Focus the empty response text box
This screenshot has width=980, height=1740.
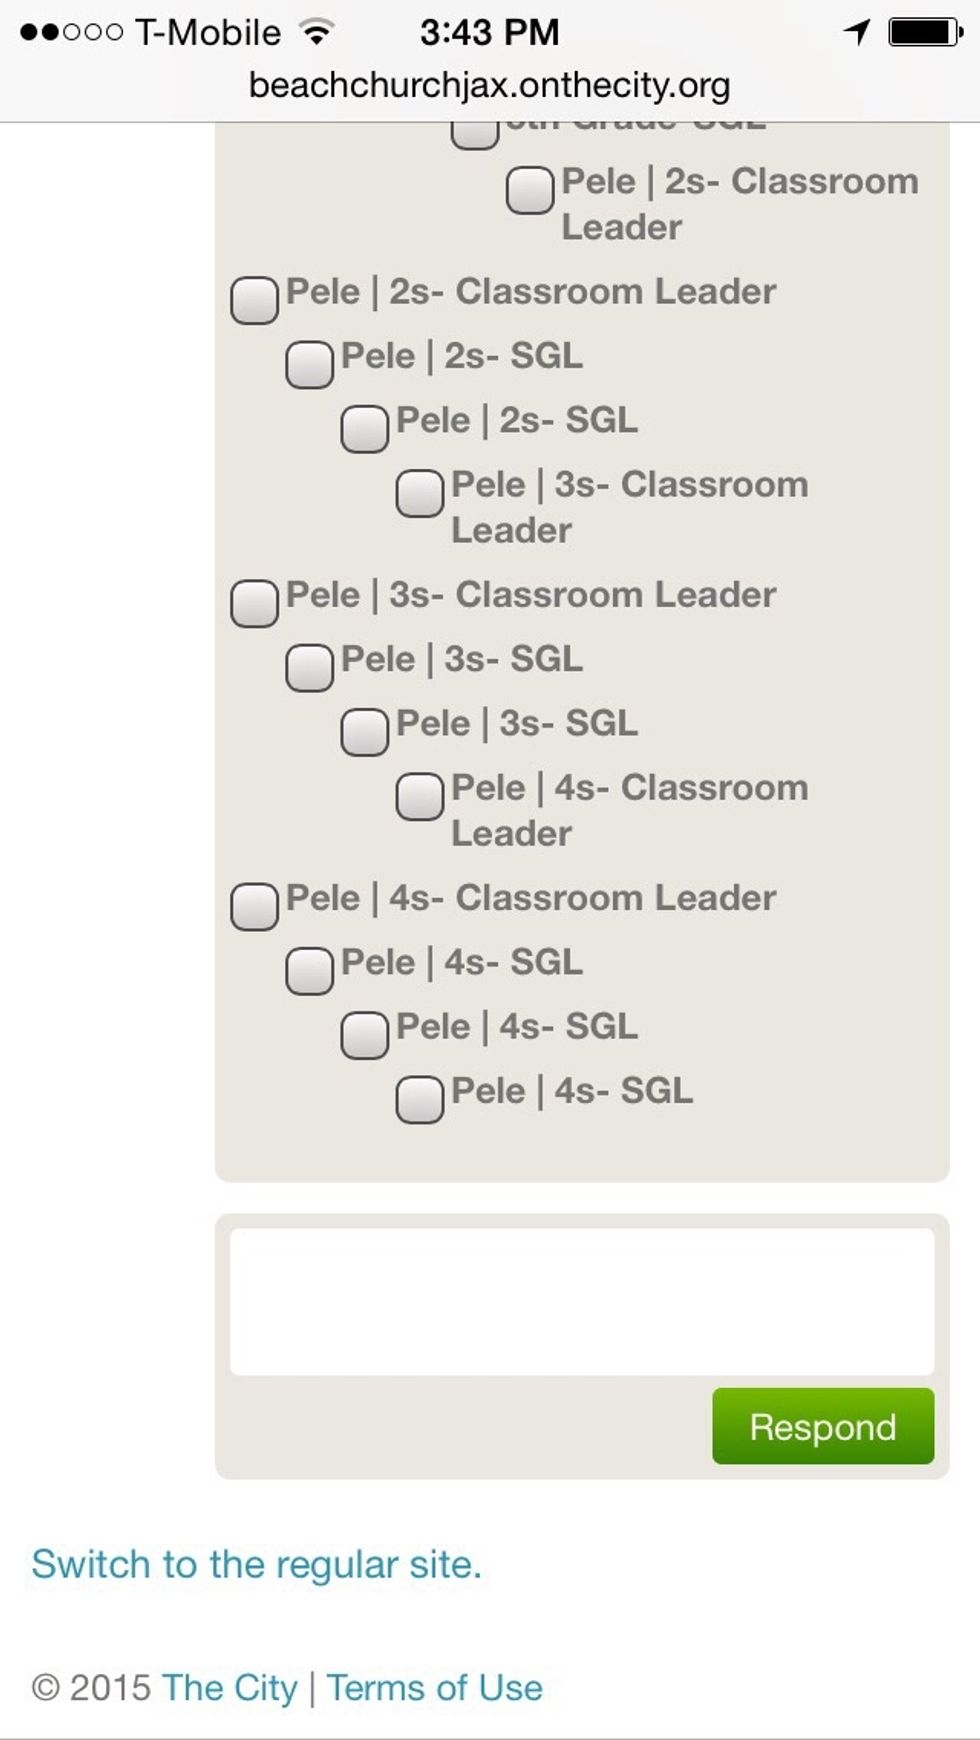[x=582, y=1301]
